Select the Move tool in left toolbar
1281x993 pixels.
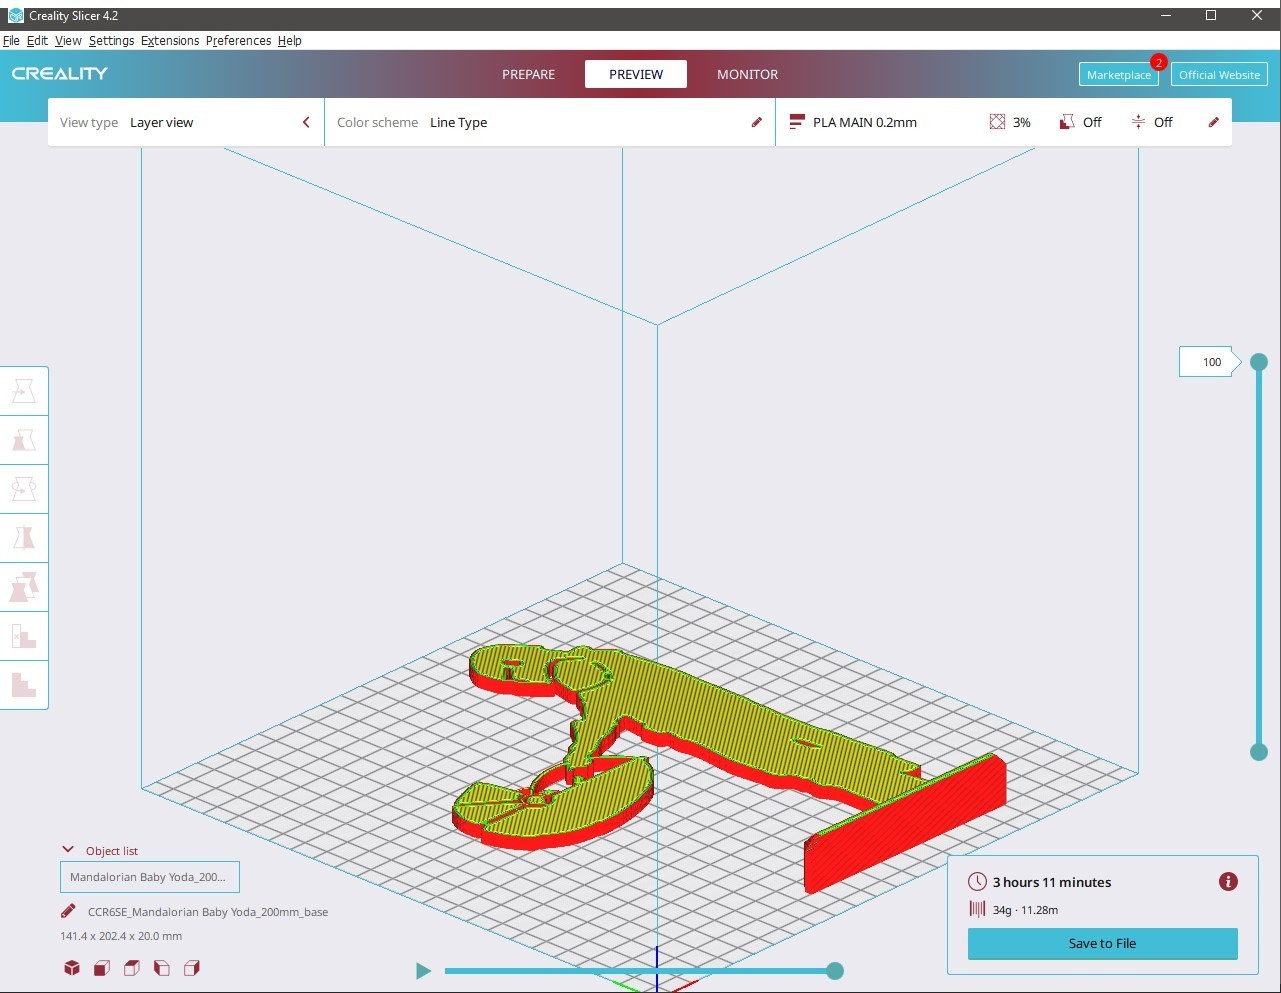tap(24, 391)
